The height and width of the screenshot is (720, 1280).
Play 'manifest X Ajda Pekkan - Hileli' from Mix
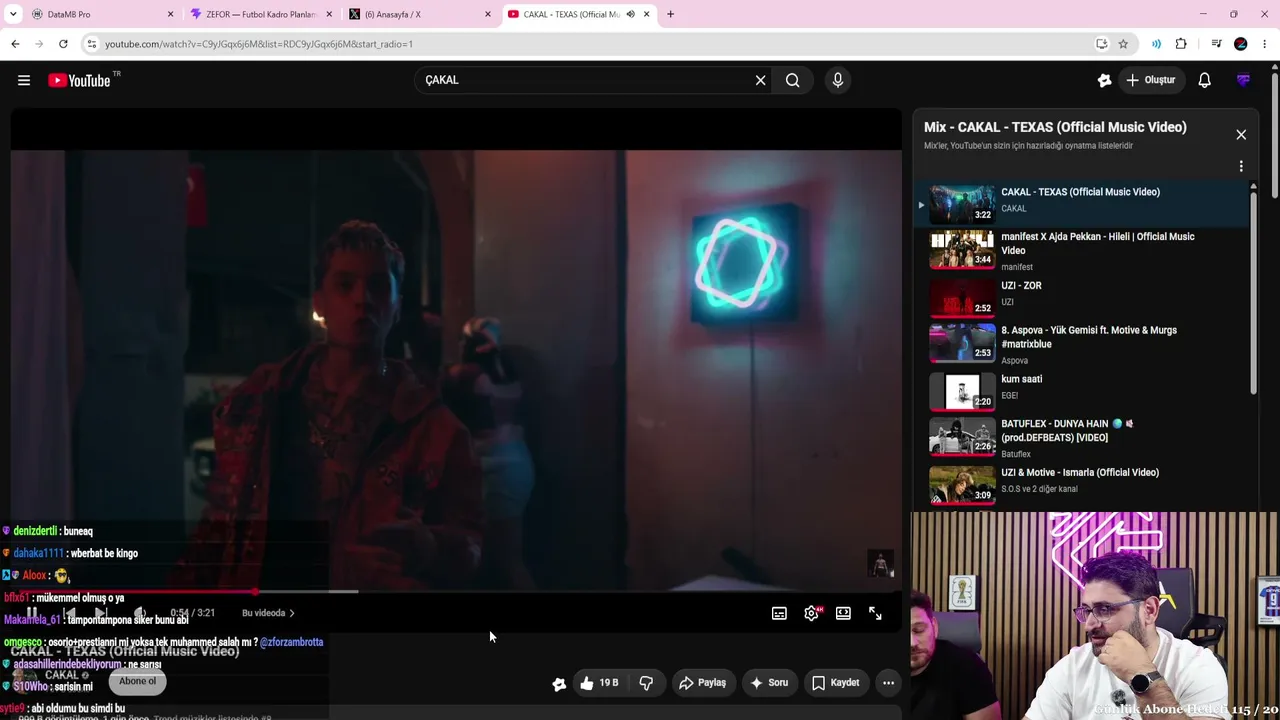(1082, 251)
